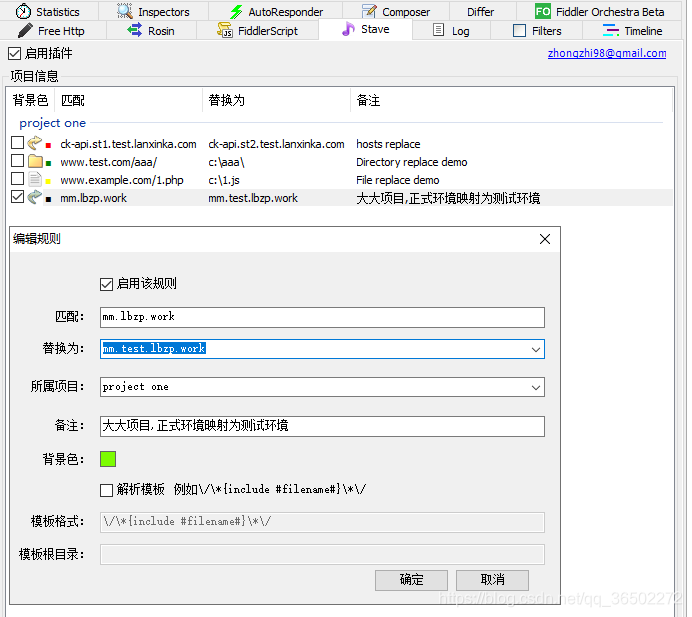
Task: Click the Free Http pen icon
Action: [x=25, y=30]
